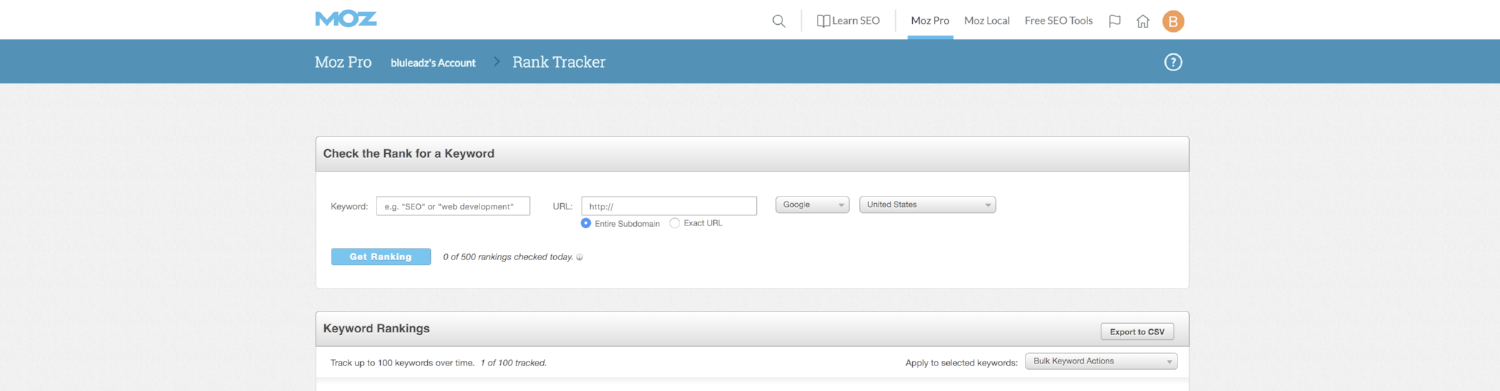Click the Moz logo
The width and height of the screenshot is (1500, 391).
pyautogui.click(x=346, y=19)
